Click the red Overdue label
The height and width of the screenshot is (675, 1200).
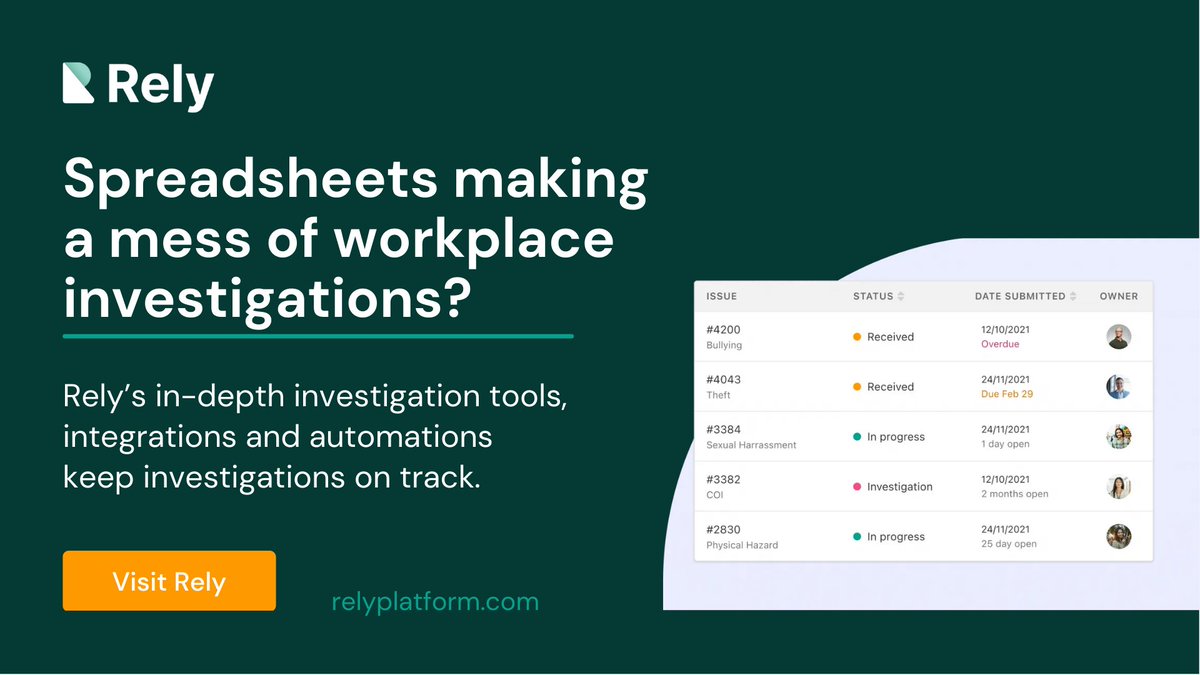(1000, 344)
